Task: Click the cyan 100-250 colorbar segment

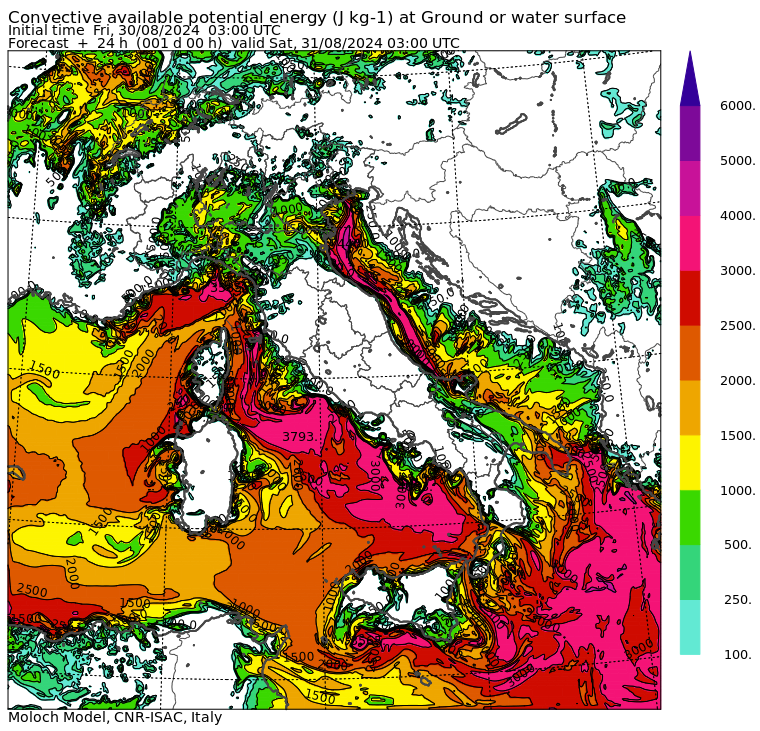Action: click(x=690, y=627)
